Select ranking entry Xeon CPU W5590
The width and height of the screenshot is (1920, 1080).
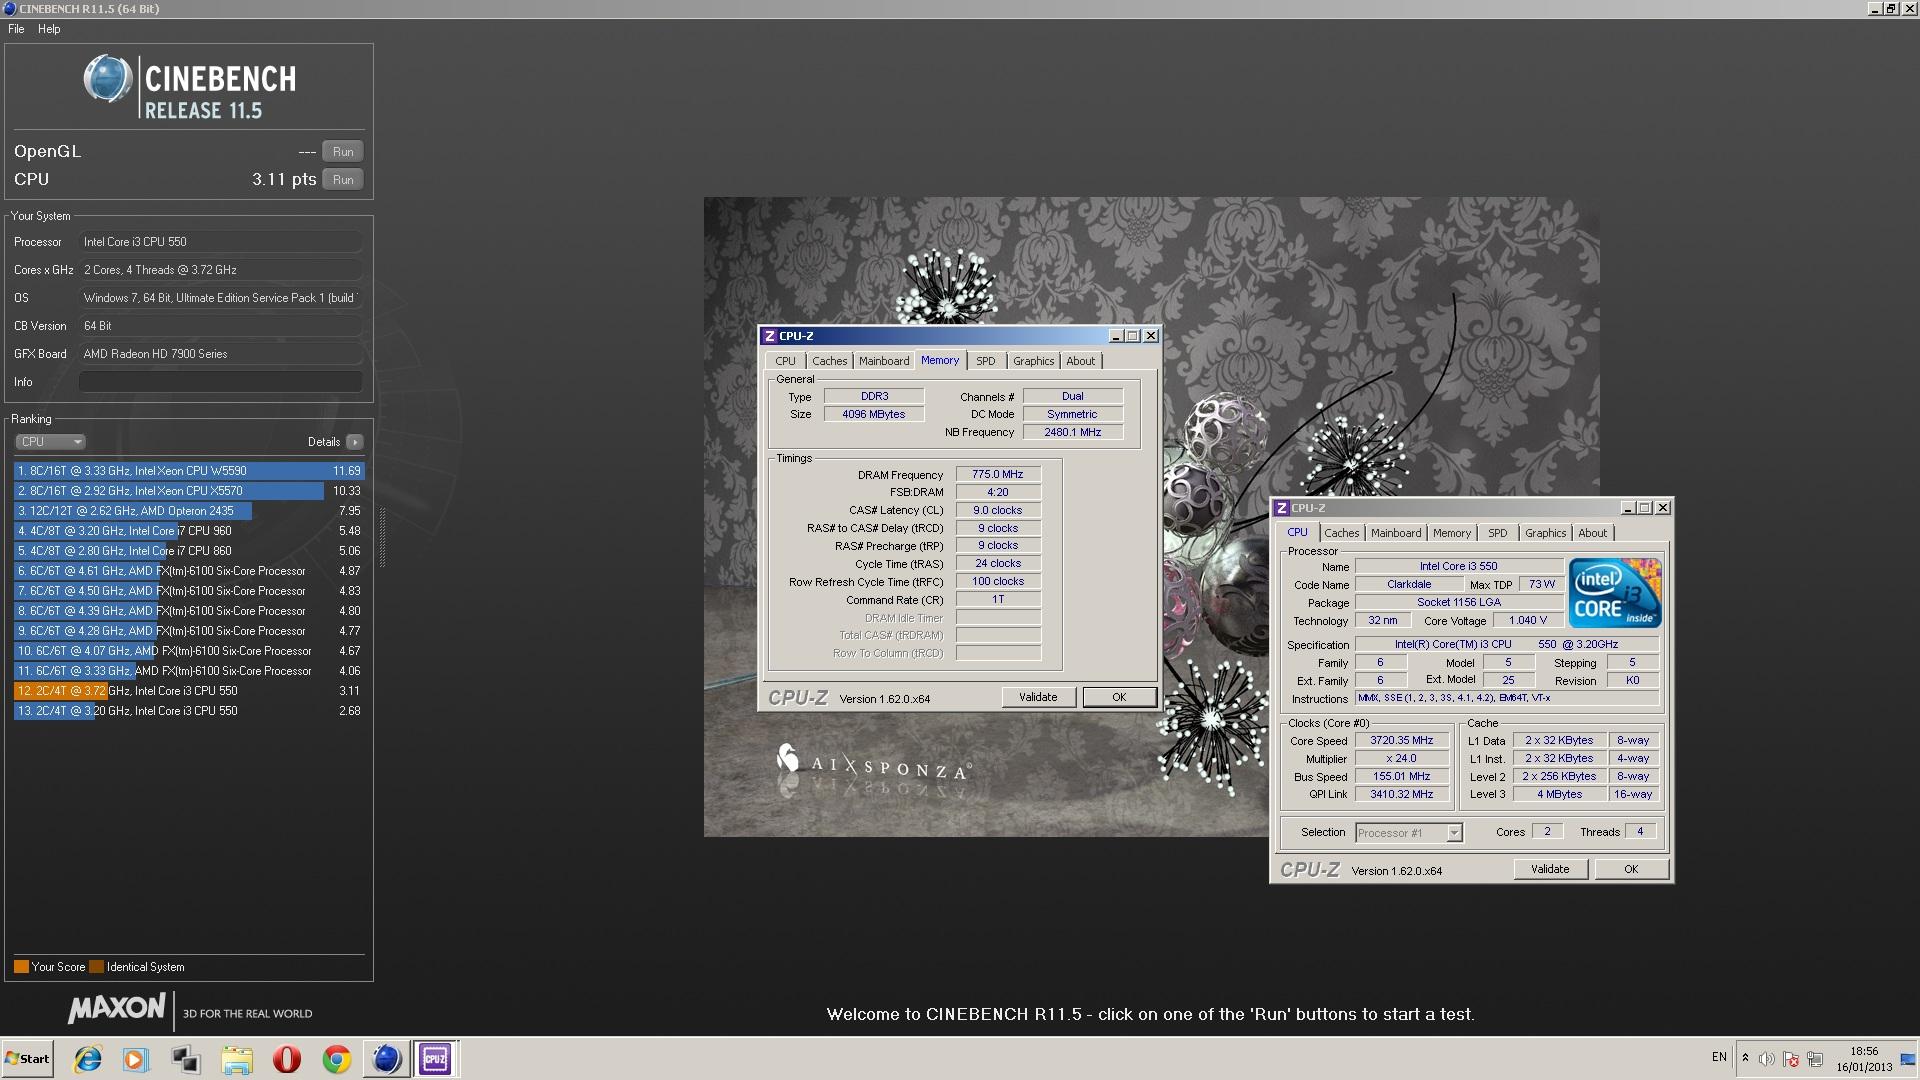[189, 471]
